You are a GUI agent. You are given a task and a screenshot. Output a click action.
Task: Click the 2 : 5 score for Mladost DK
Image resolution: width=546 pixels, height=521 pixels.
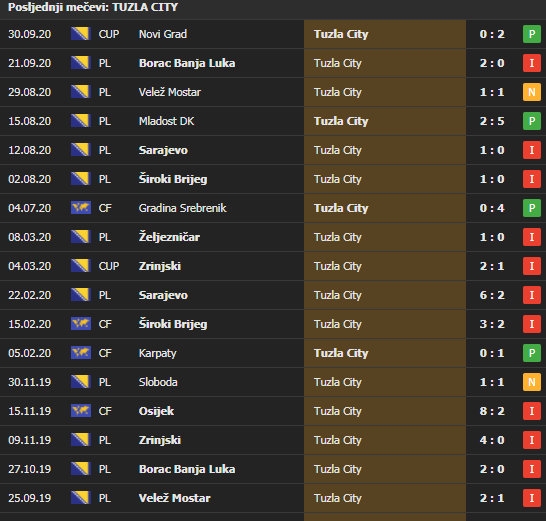point(492,121)
